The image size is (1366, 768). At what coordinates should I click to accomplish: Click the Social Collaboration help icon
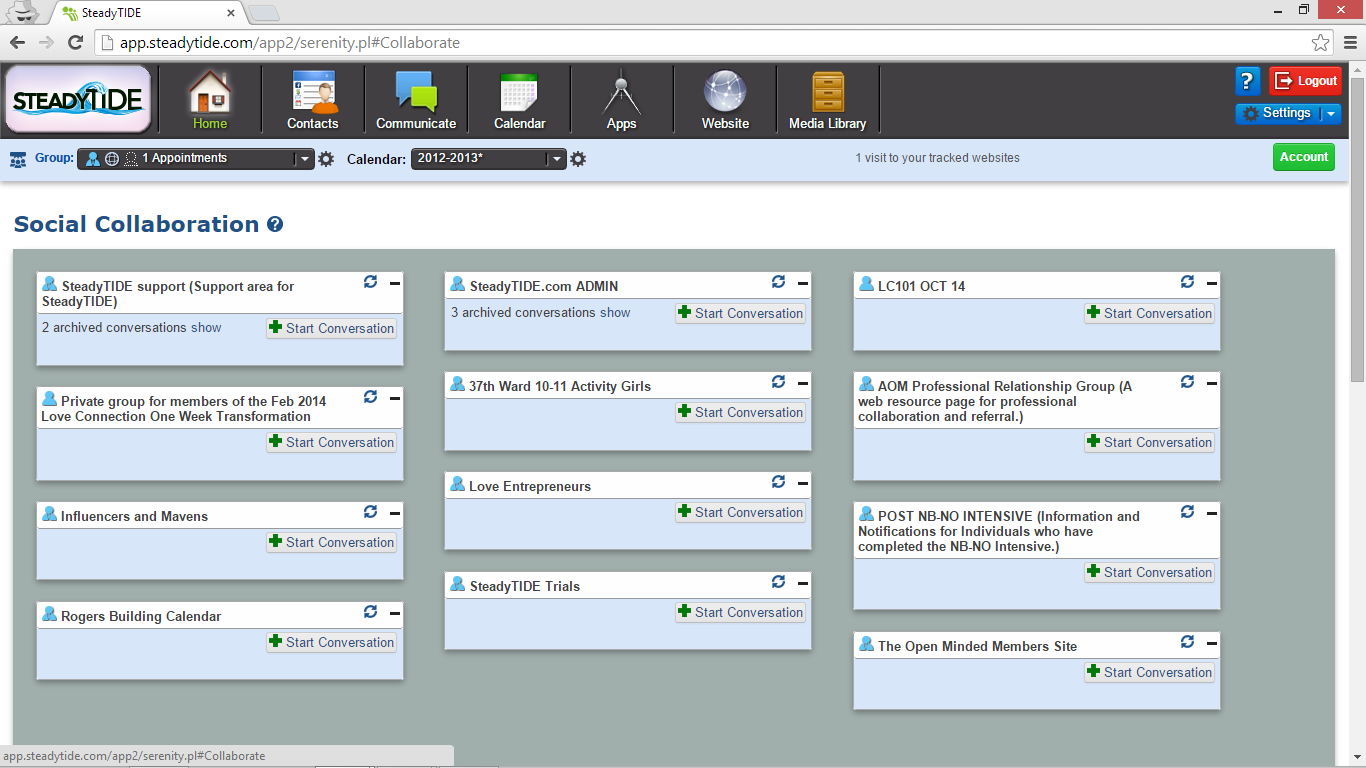click(275, 225)
